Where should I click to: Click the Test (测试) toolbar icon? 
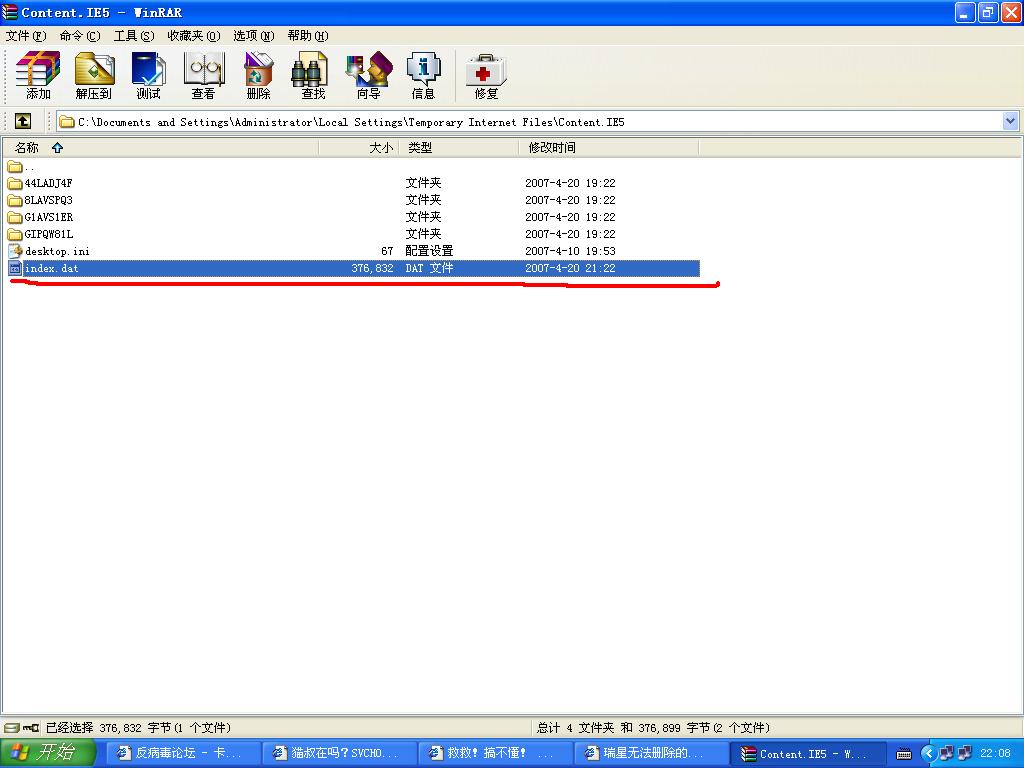(148, 76)
